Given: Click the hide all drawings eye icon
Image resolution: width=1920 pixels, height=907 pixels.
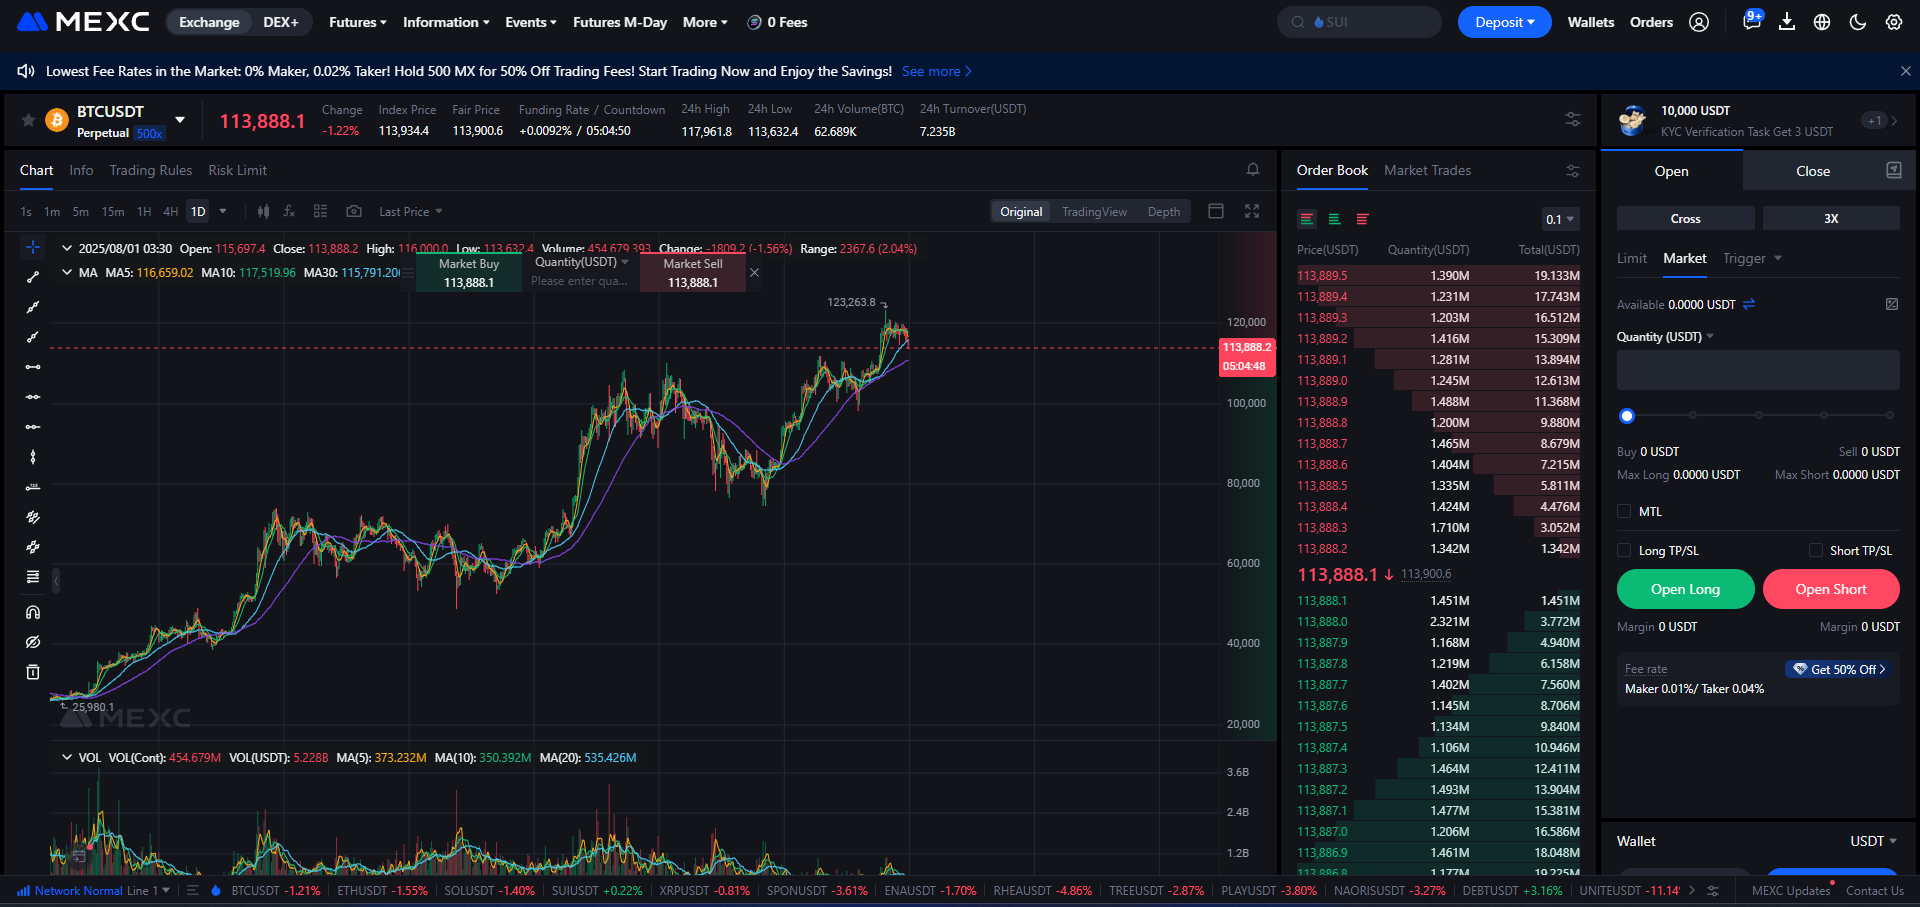Looking at the screenshot, I should [33, 642].
